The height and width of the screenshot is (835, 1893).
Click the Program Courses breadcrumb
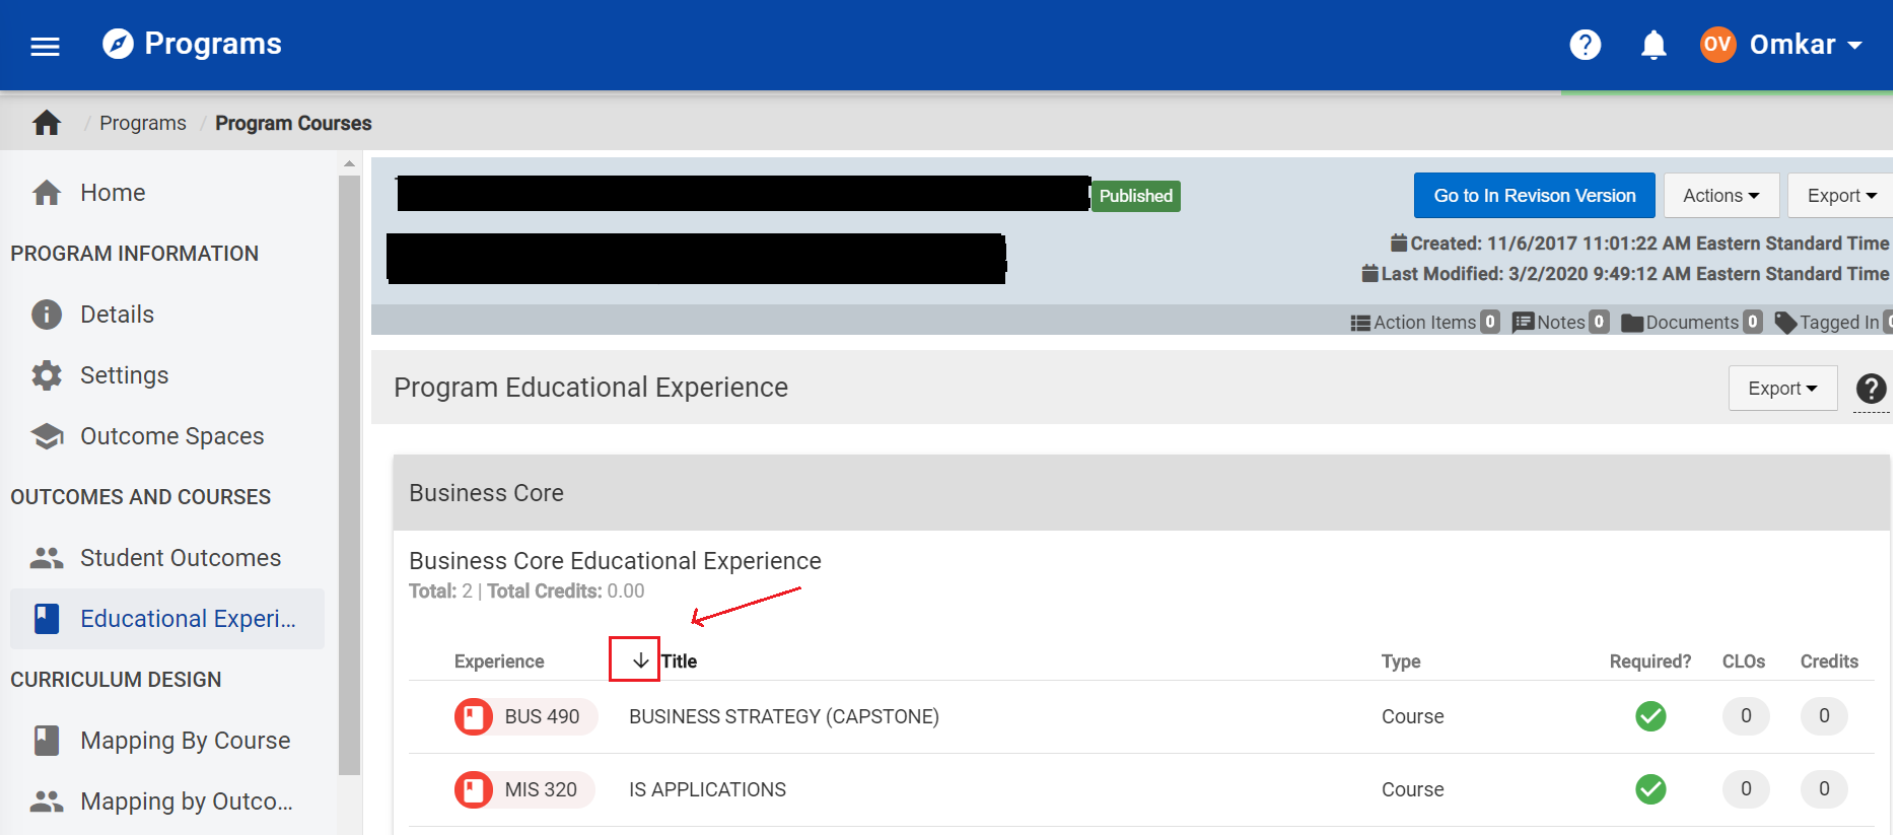click(x=293, y=123)
